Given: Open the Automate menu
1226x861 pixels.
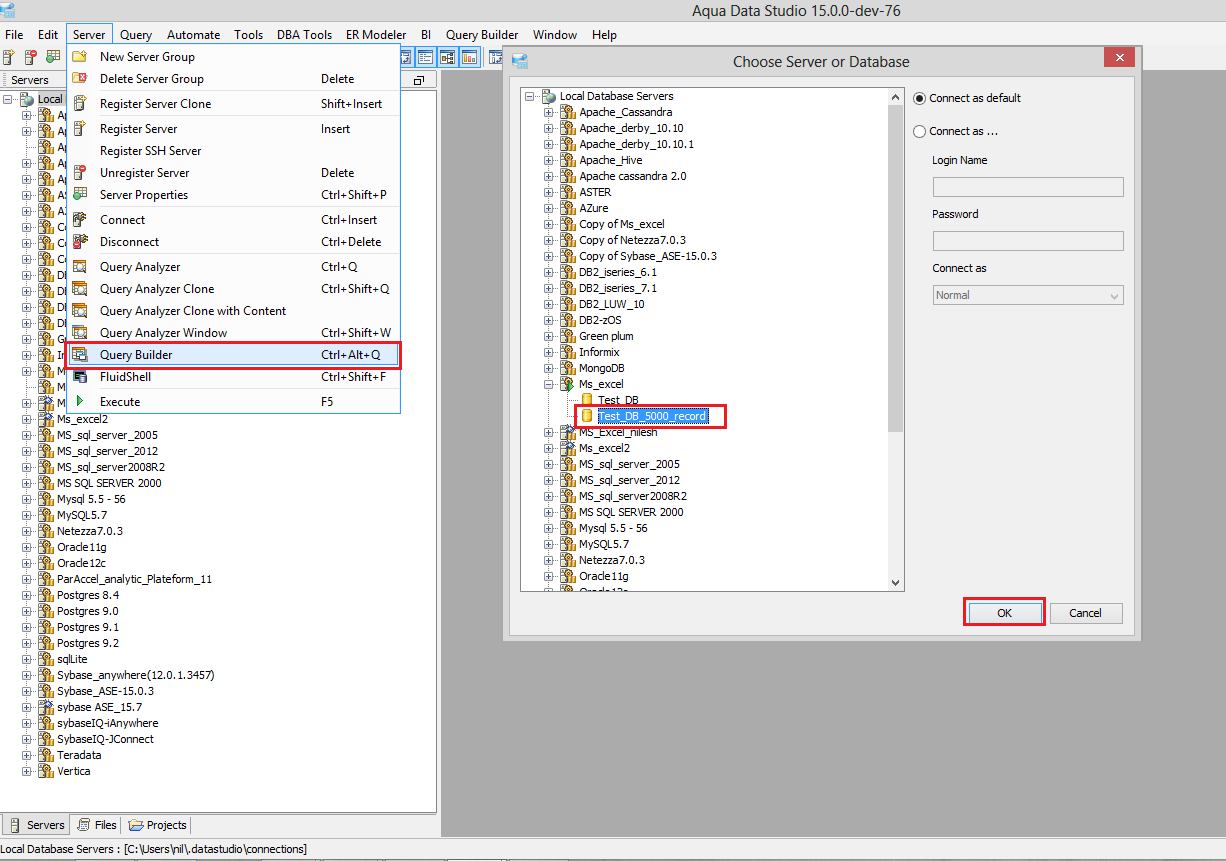Looking at the screenshot, I should 193,34.
